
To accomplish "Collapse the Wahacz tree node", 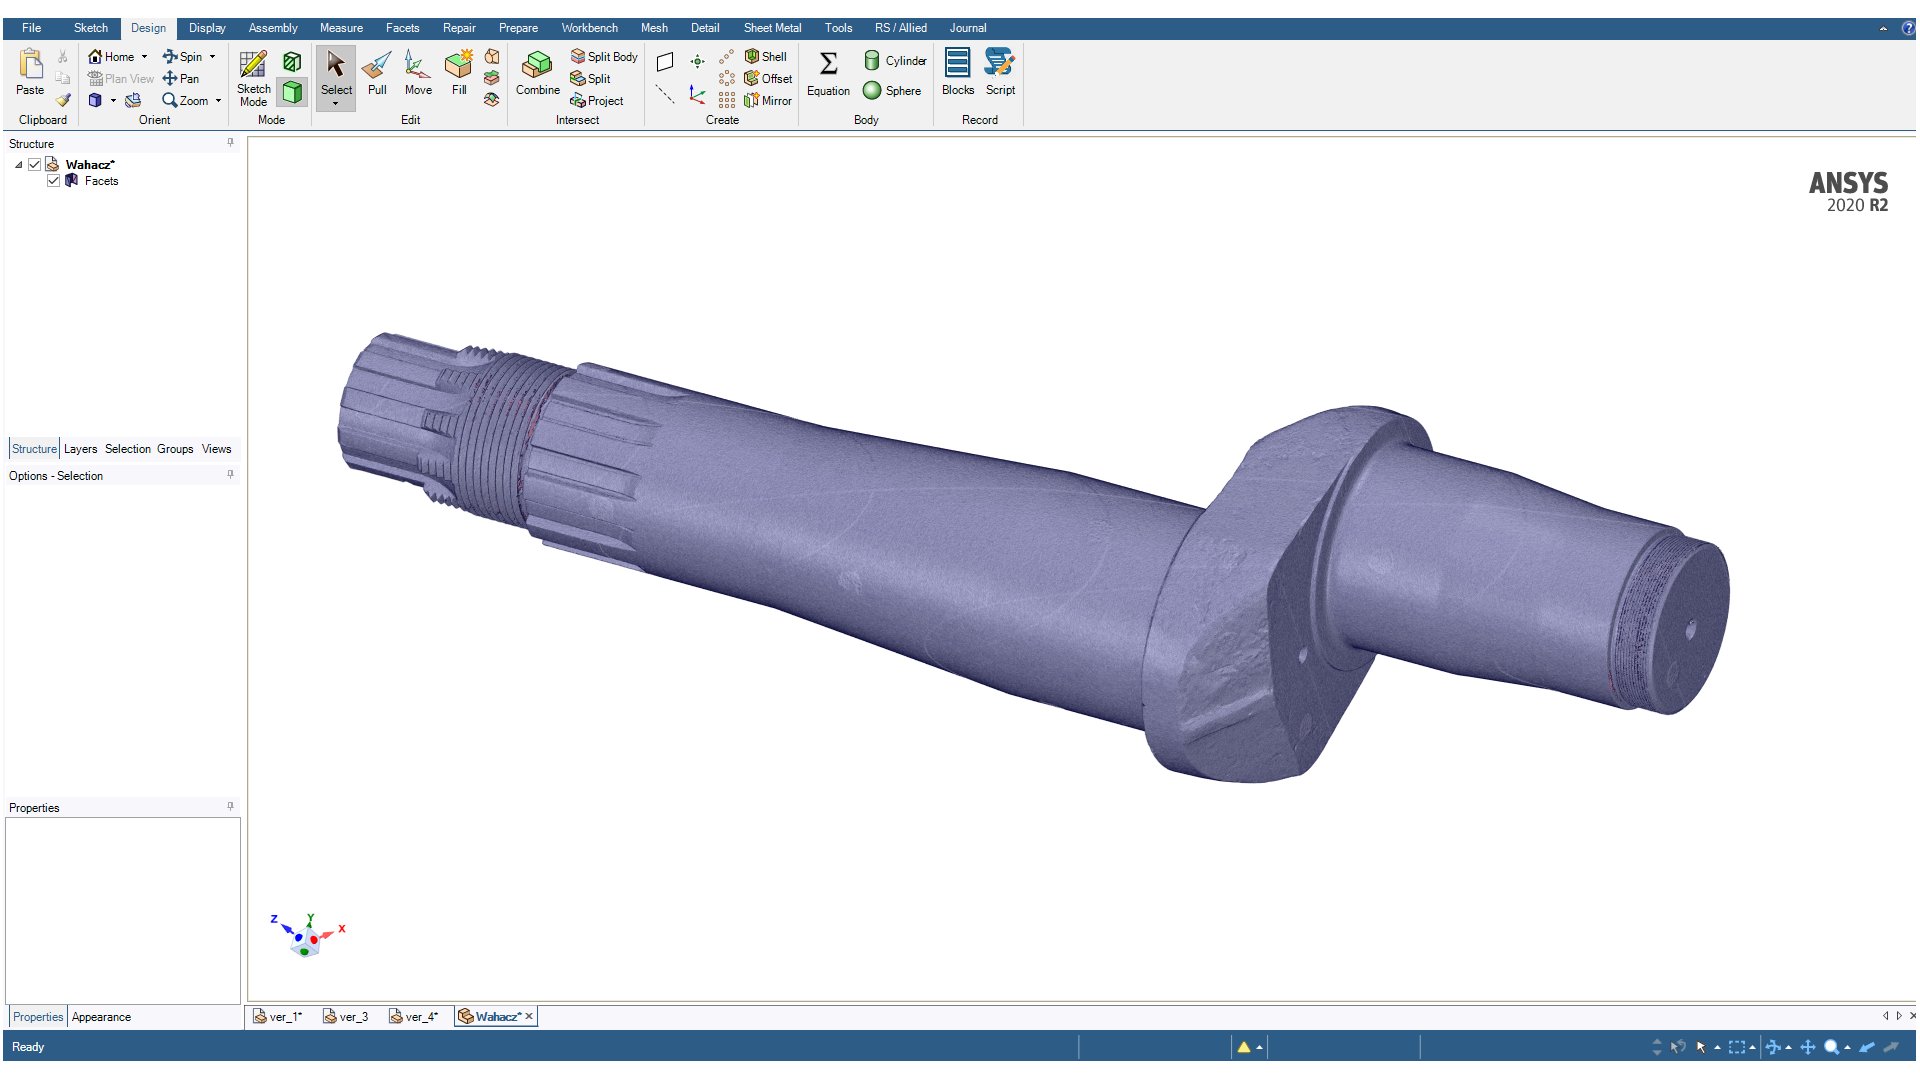I will pos(19,165).
